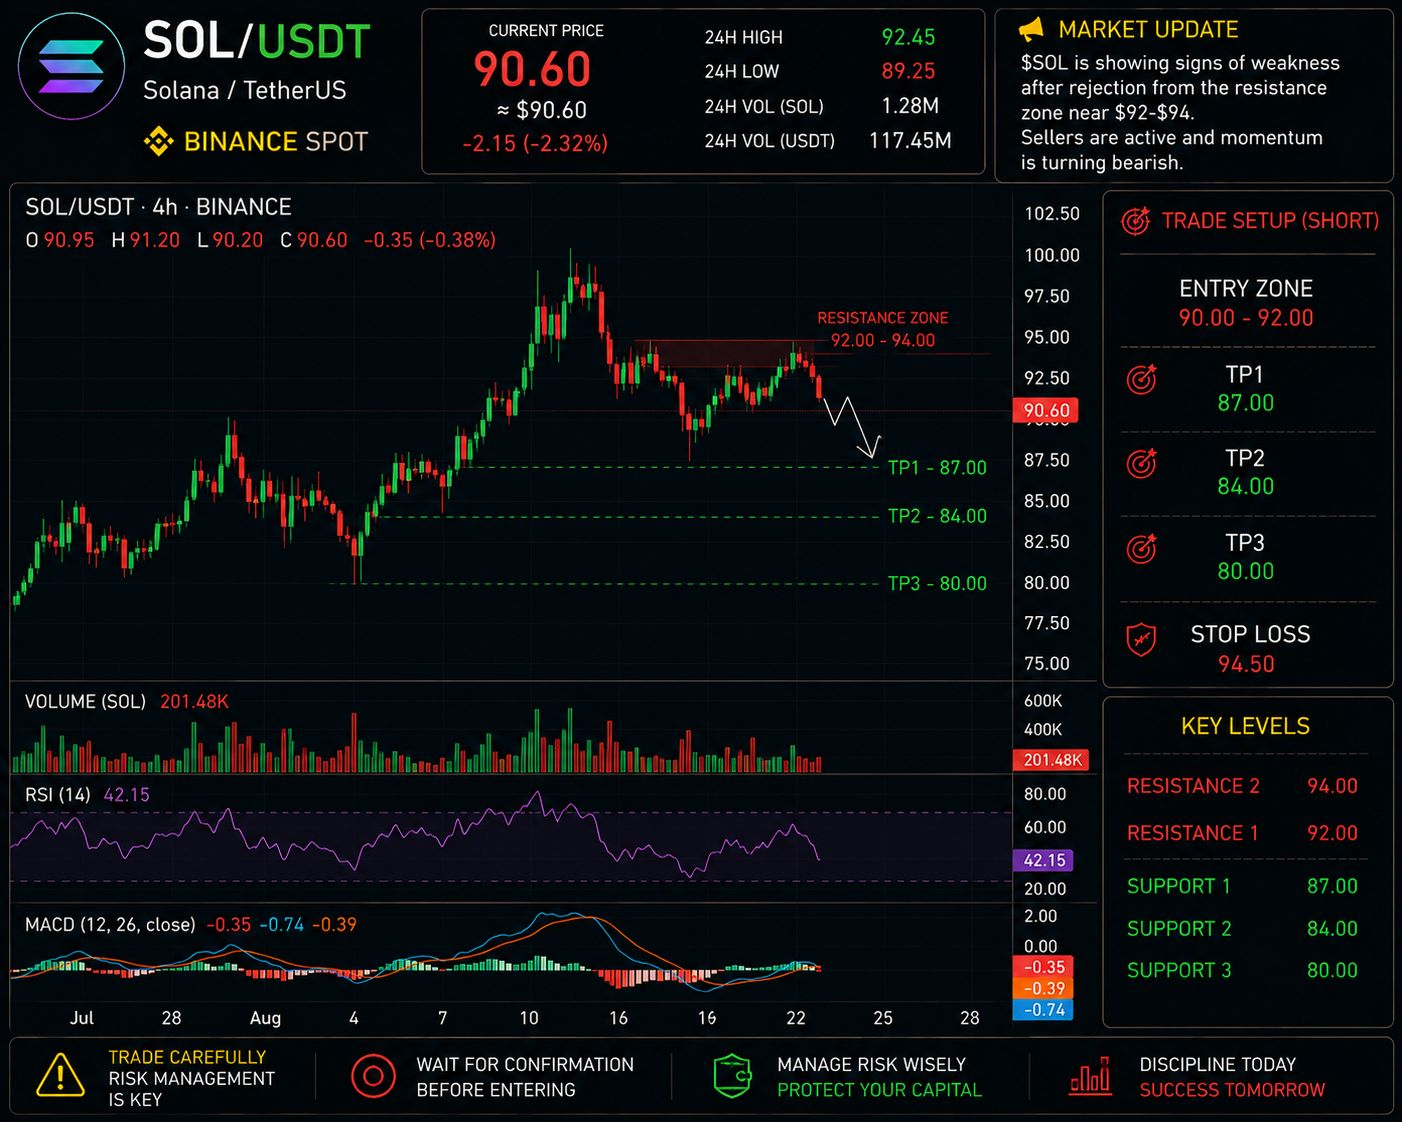Click the 'MACD (12, 26, close)' indicator label
The width and height of the screenshot is (1402, 1122).
click(x=110, y=925)
